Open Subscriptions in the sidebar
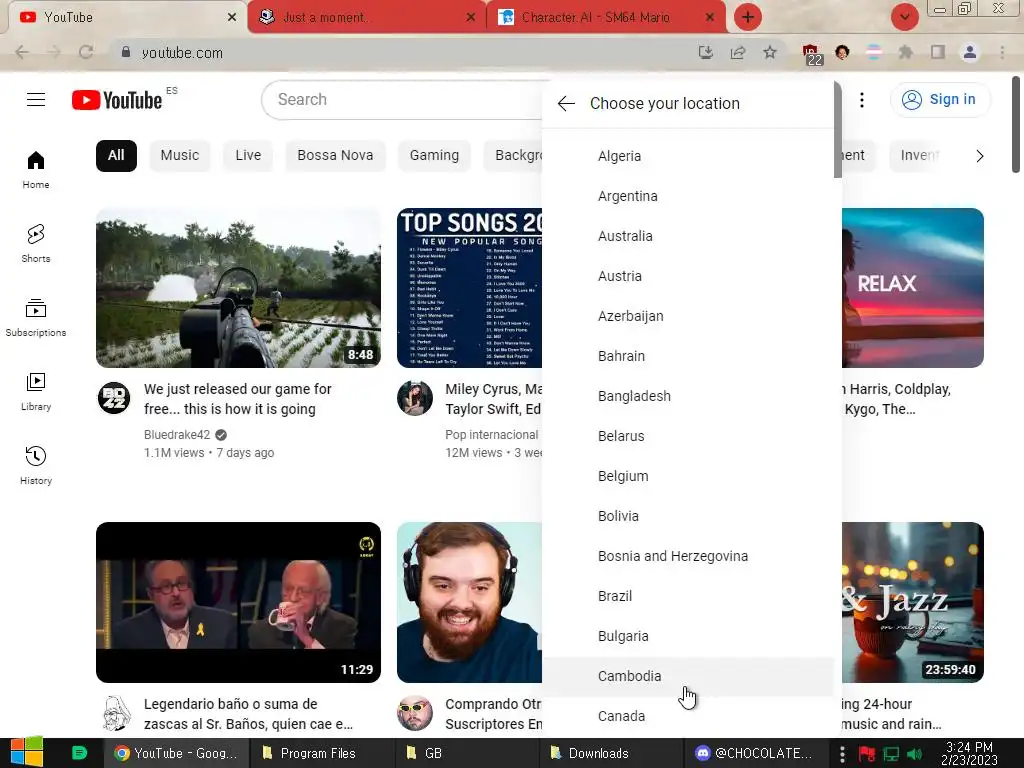Screen dimensions: 1024x768 point(36,317)
